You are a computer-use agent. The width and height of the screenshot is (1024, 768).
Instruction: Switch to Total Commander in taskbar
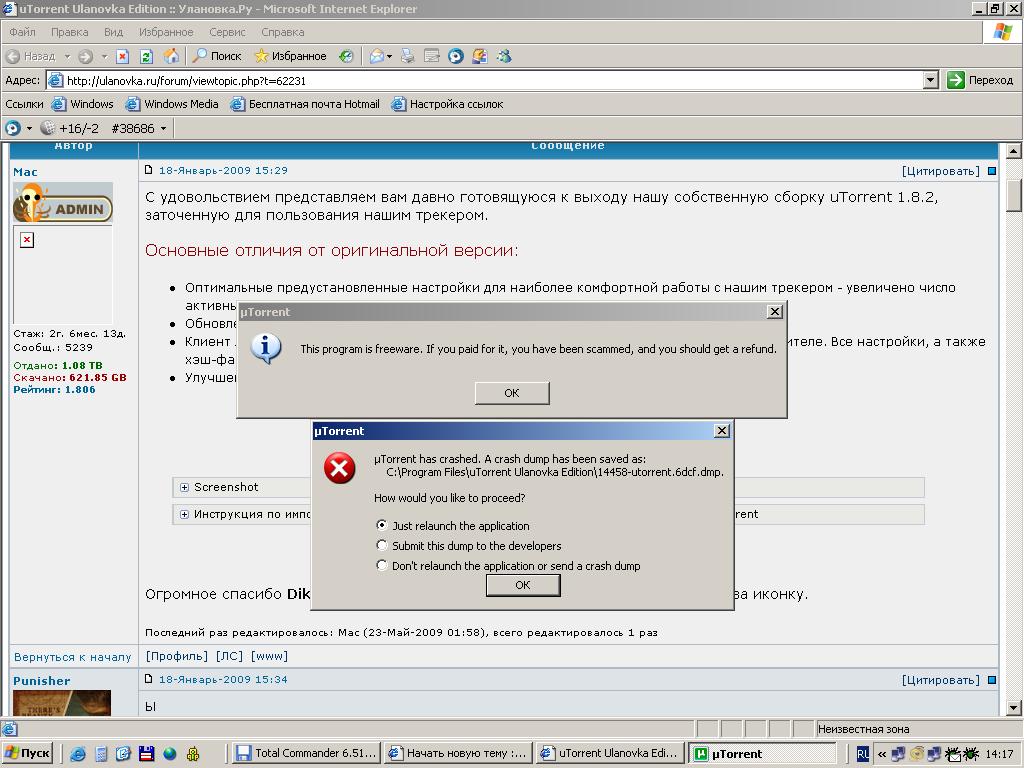[306, 754]
